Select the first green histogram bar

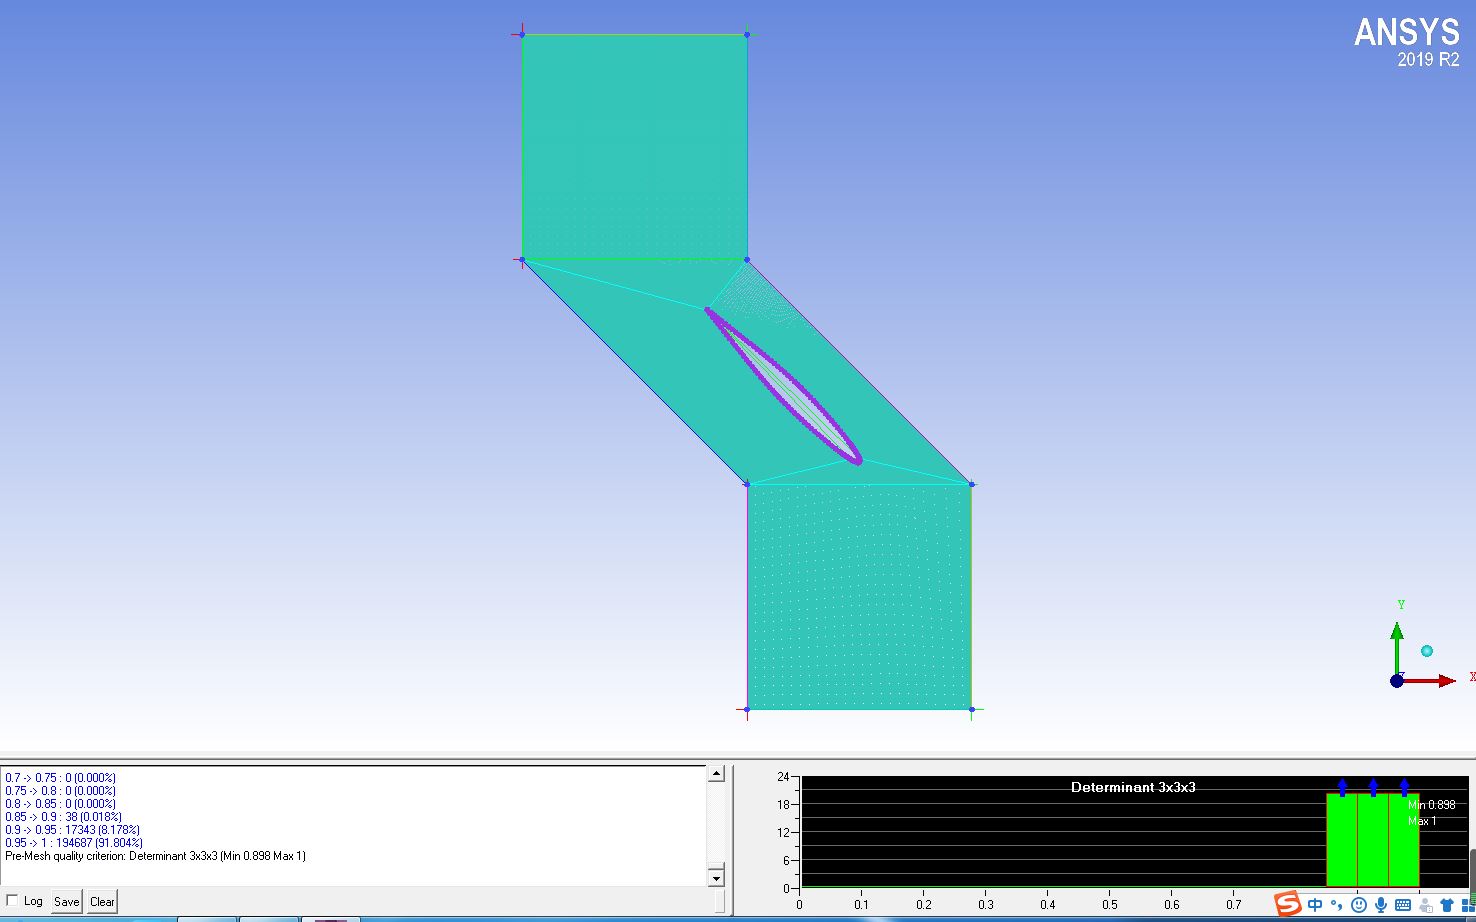click(1342, 840)
